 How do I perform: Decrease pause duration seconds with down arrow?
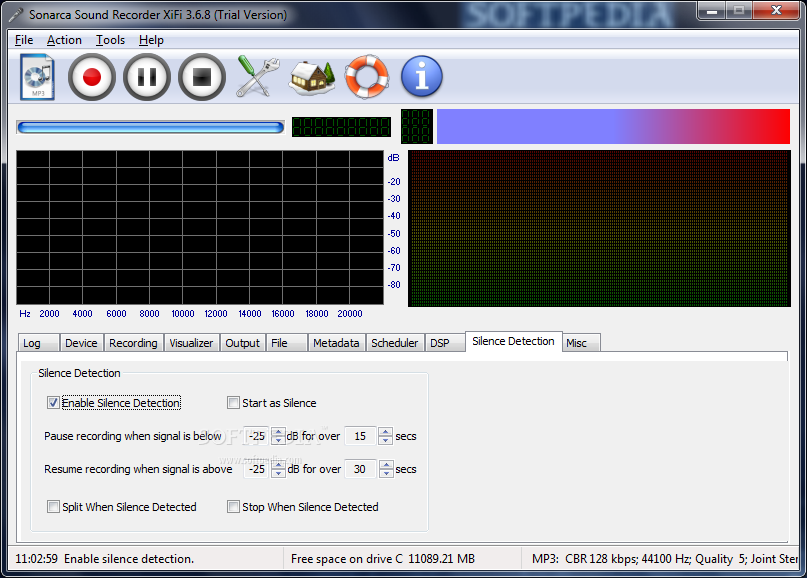385,441
